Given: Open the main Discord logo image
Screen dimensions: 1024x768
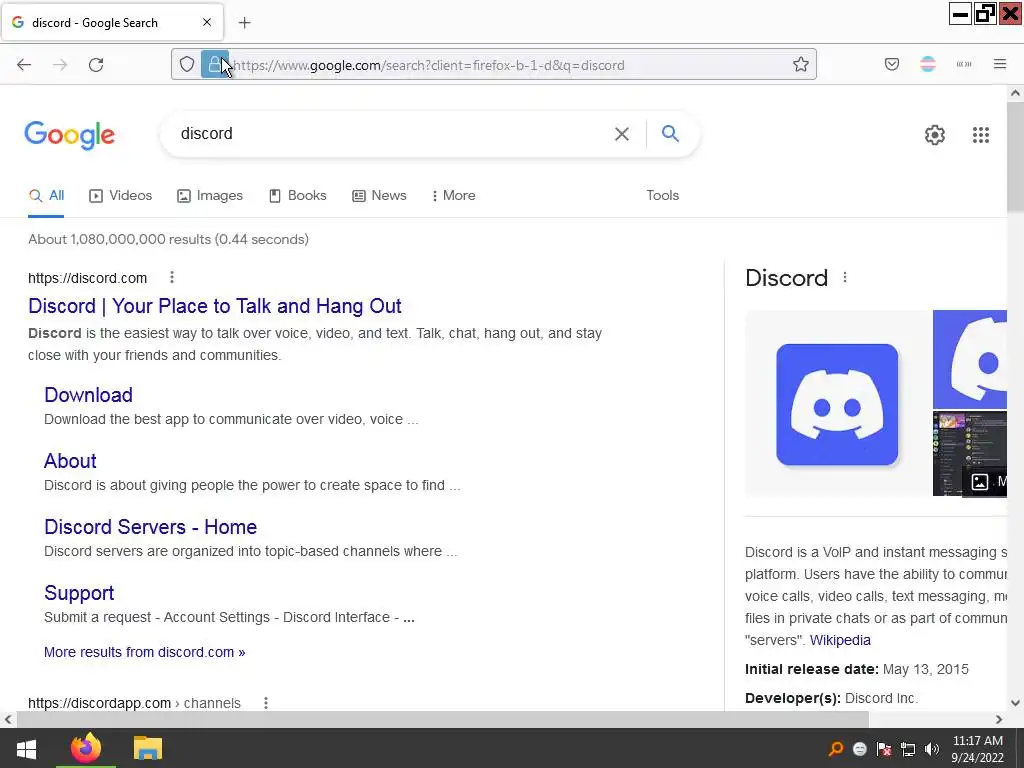Looking at the screenshot, I should [837, 404].
